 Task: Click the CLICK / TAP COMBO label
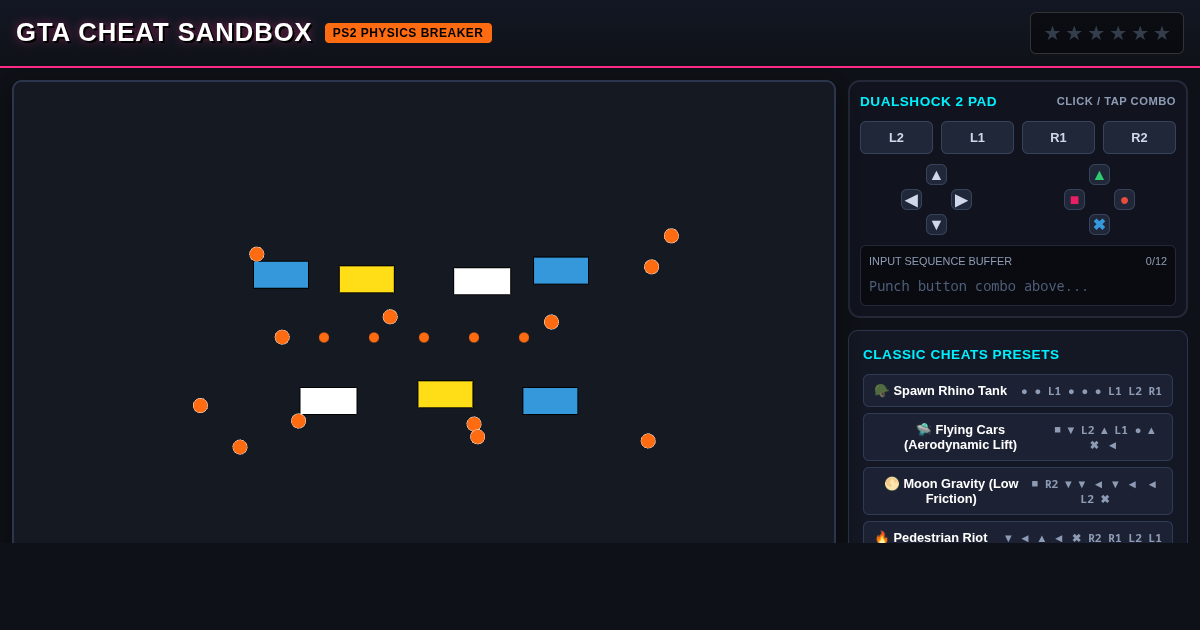coord(1116,101)
